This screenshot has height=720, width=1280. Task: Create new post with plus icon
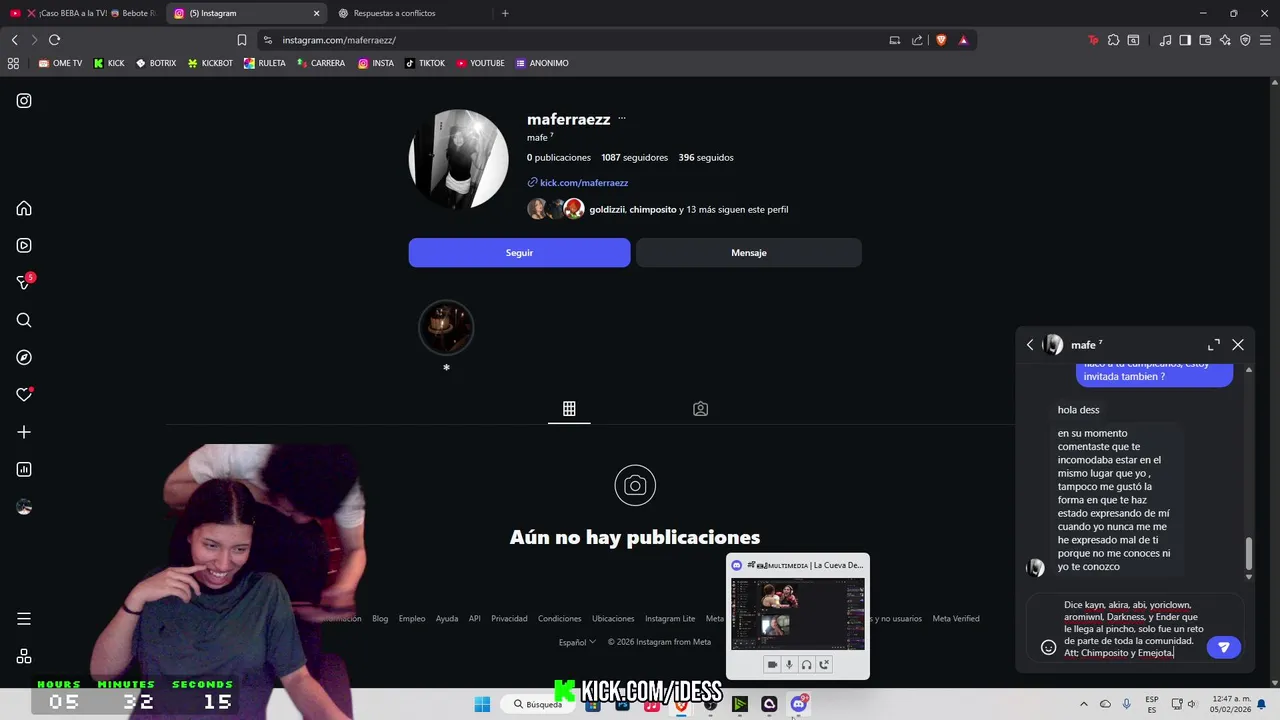click(24, 432)
